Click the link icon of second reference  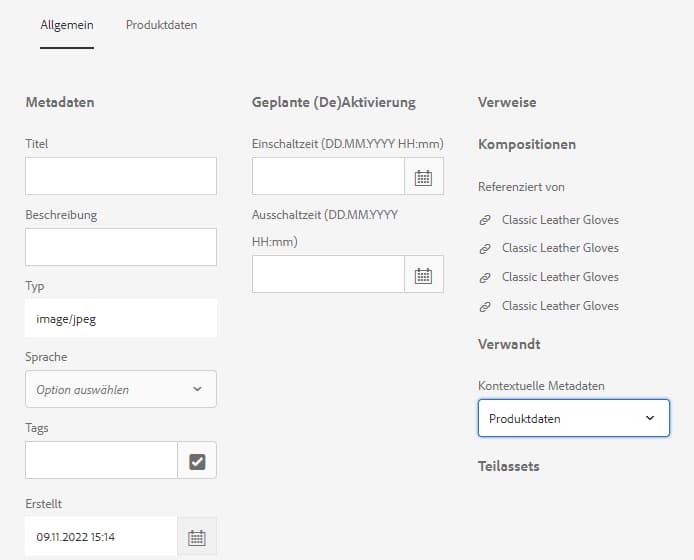pyautogui.click(x=486, y=248)
